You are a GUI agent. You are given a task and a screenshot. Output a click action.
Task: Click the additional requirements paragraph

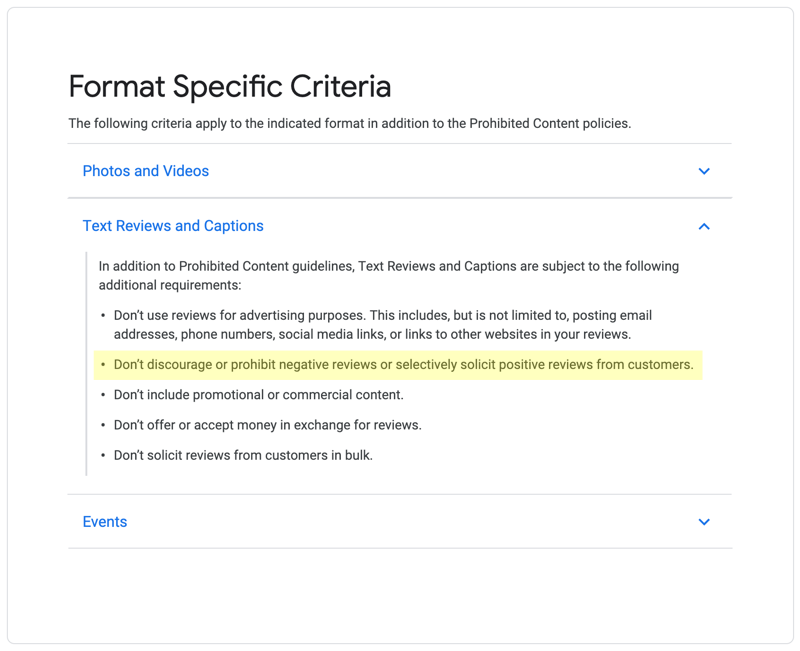389,276
